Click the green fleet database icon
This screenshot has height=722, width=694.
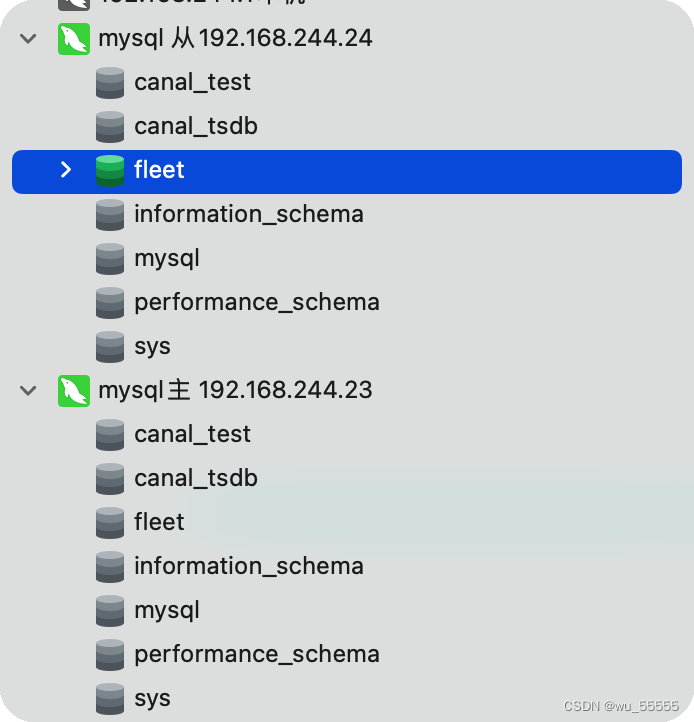click(110, 171)
